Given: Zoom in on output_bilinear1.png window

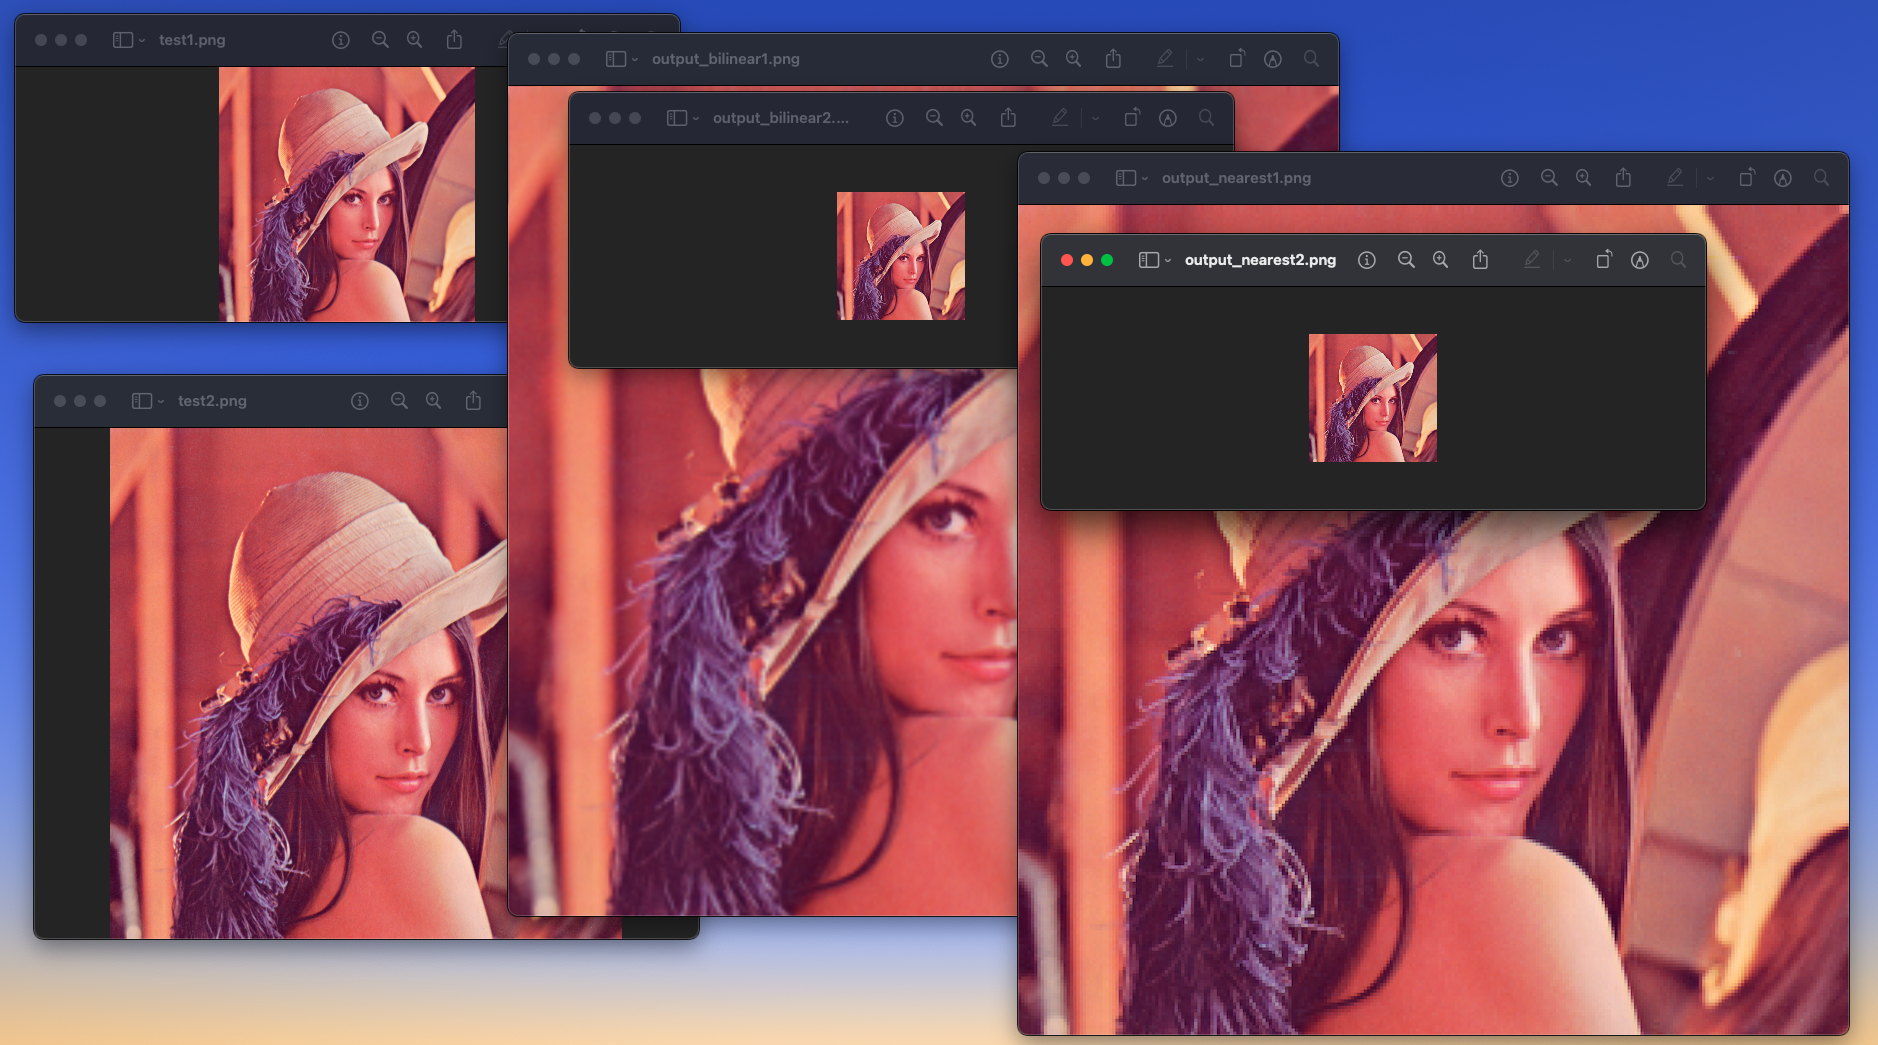Looking at the screenshot, I should pos(1073,59).
